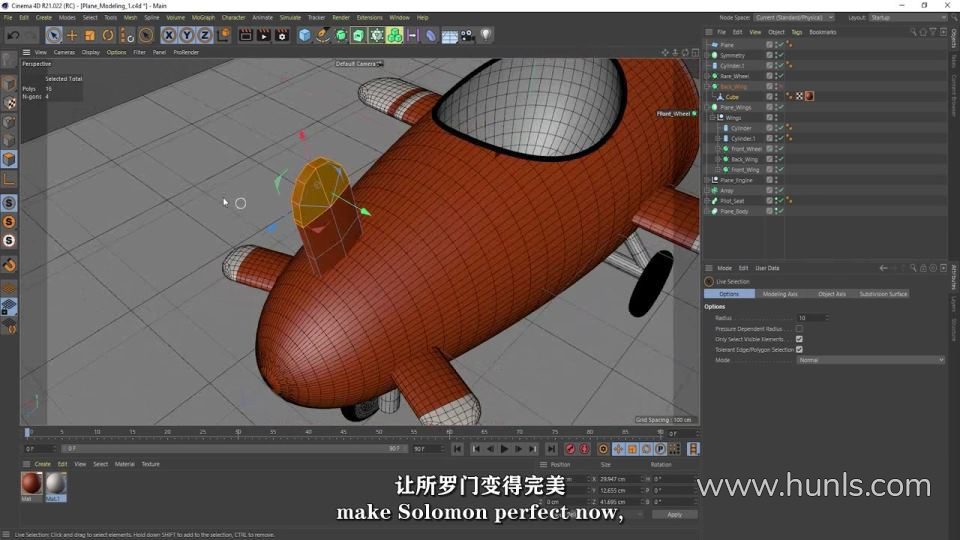The image size is (960, 540).
Task: Click the timeline playhead at frame 0
Action: tap(27, 433)
